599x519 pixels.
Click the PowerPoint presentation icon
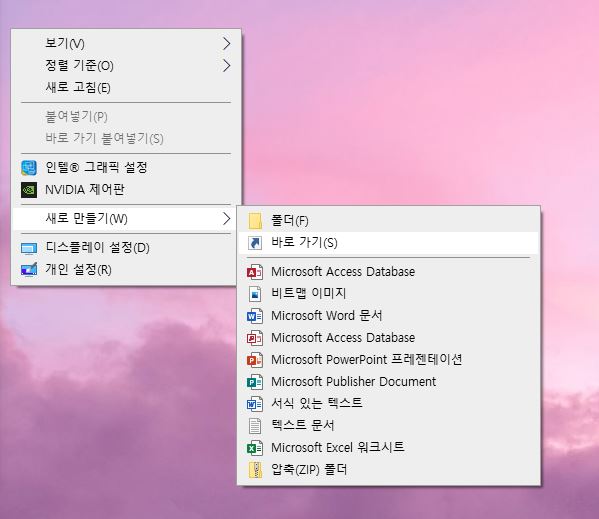point(255,360)
